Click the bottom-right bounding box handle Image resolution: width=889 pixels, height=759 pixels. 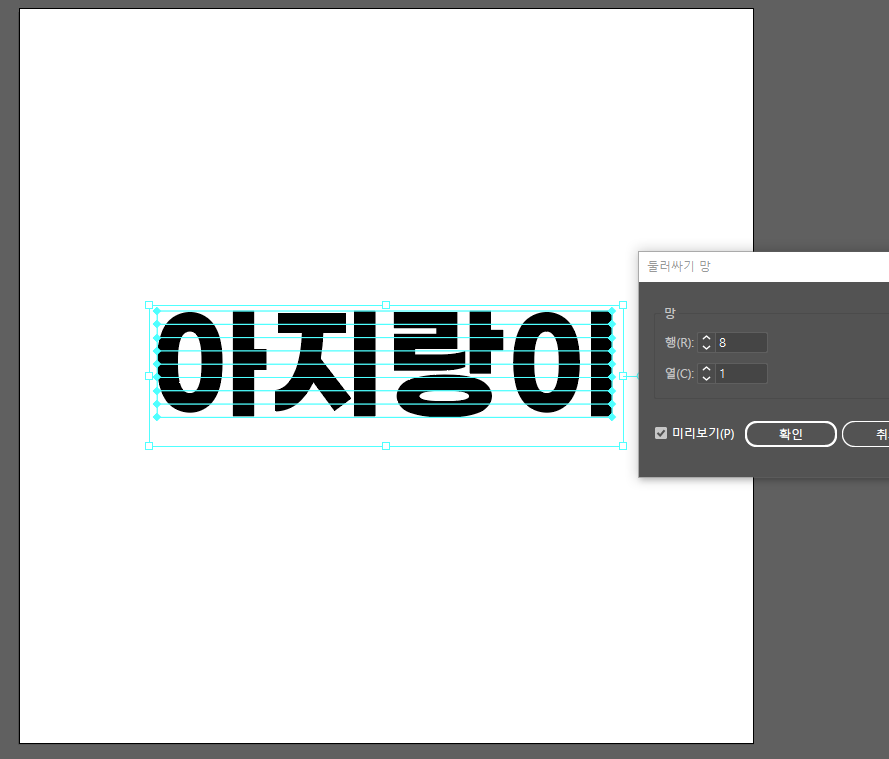(x=623, y=446)
